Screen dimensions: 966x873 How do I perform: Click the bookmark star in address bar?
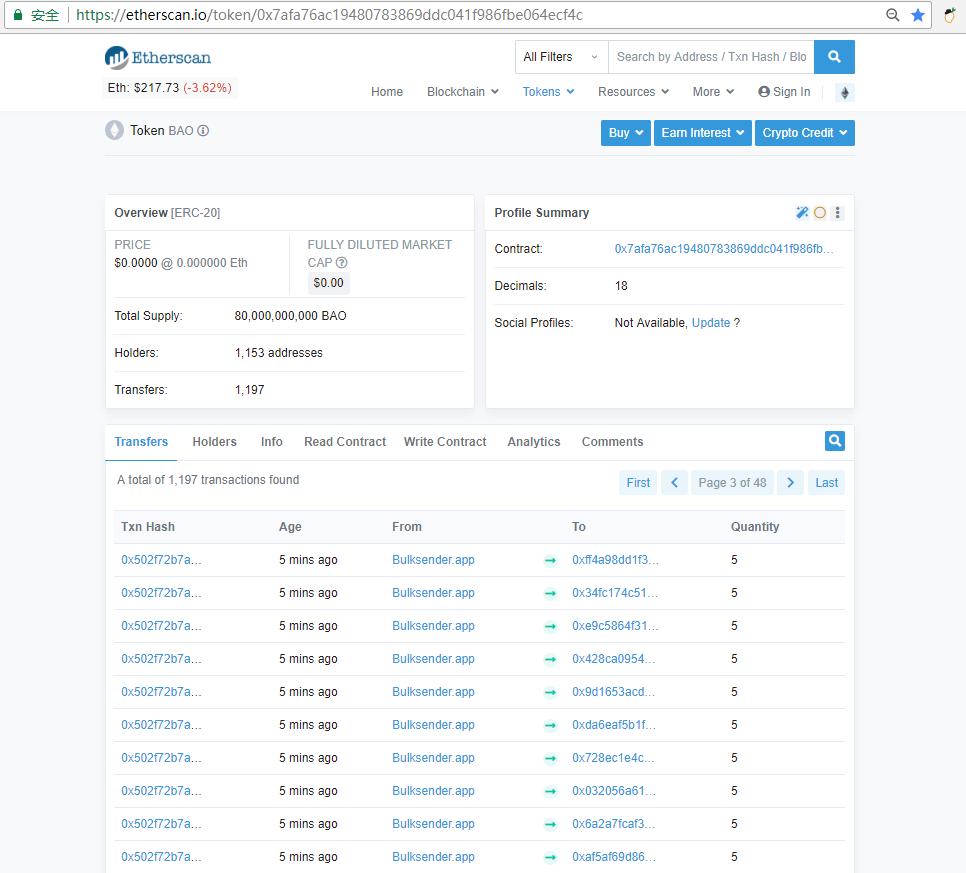click(918, 15)
